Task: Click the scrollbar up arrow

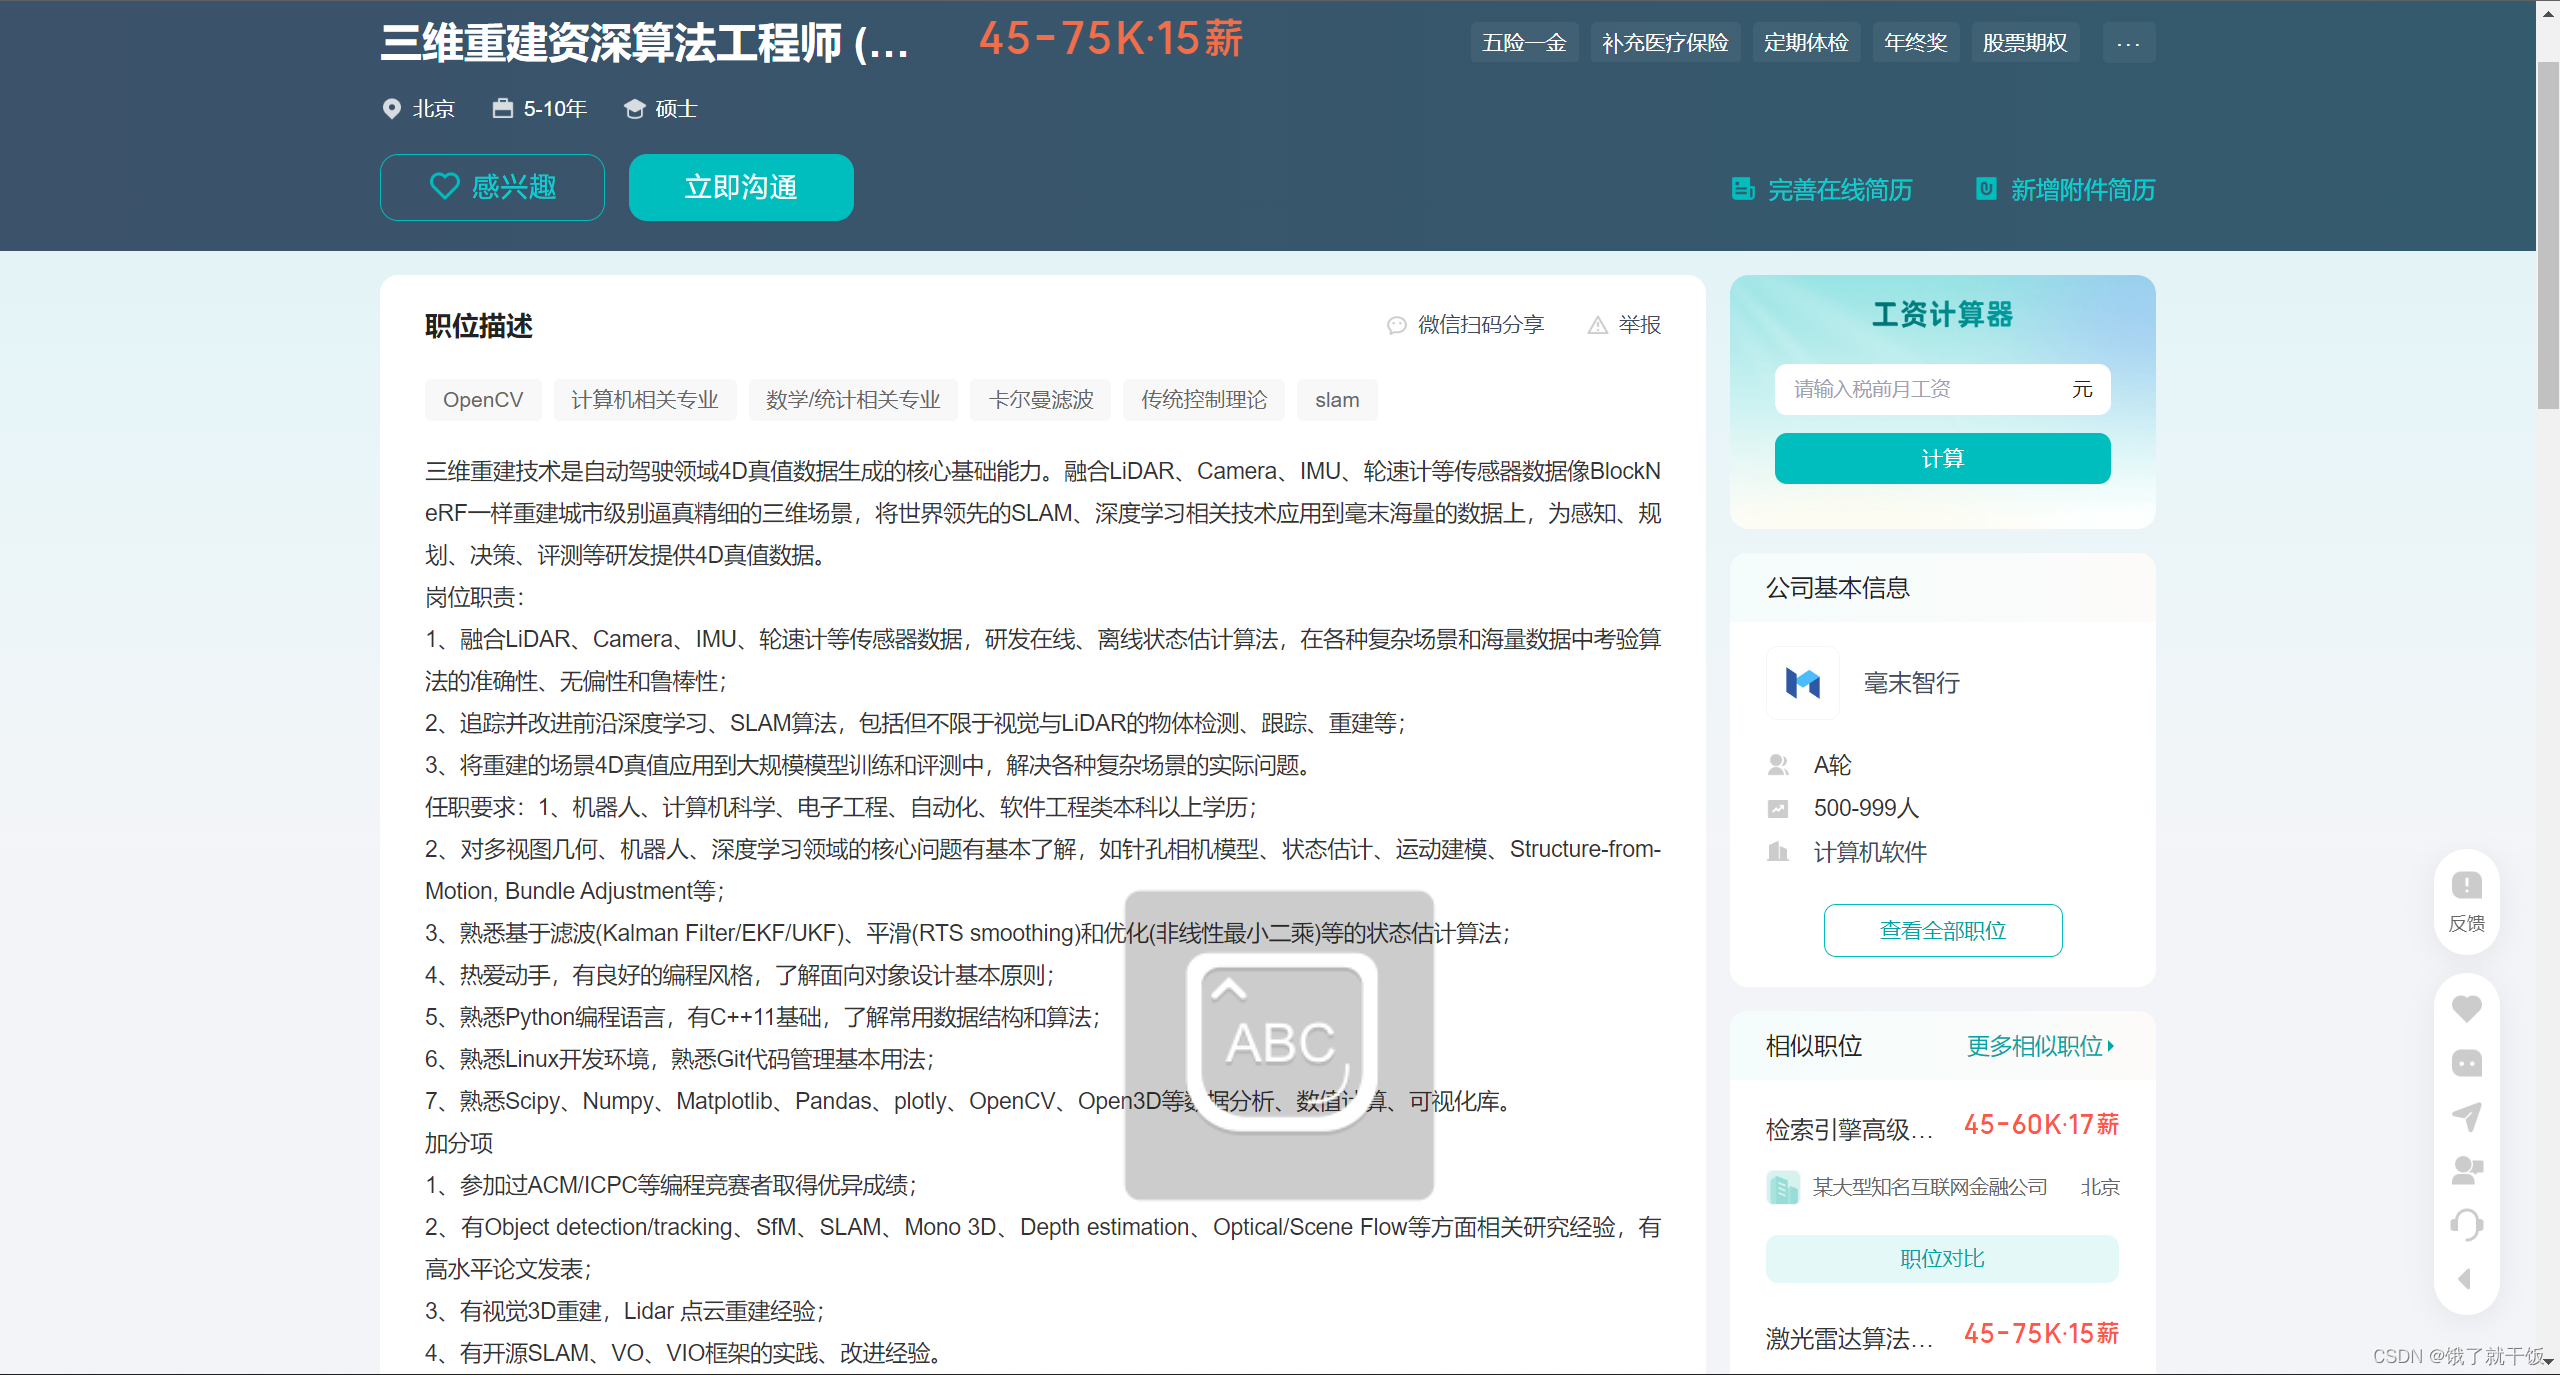Action: click(x=2548, y=12)
